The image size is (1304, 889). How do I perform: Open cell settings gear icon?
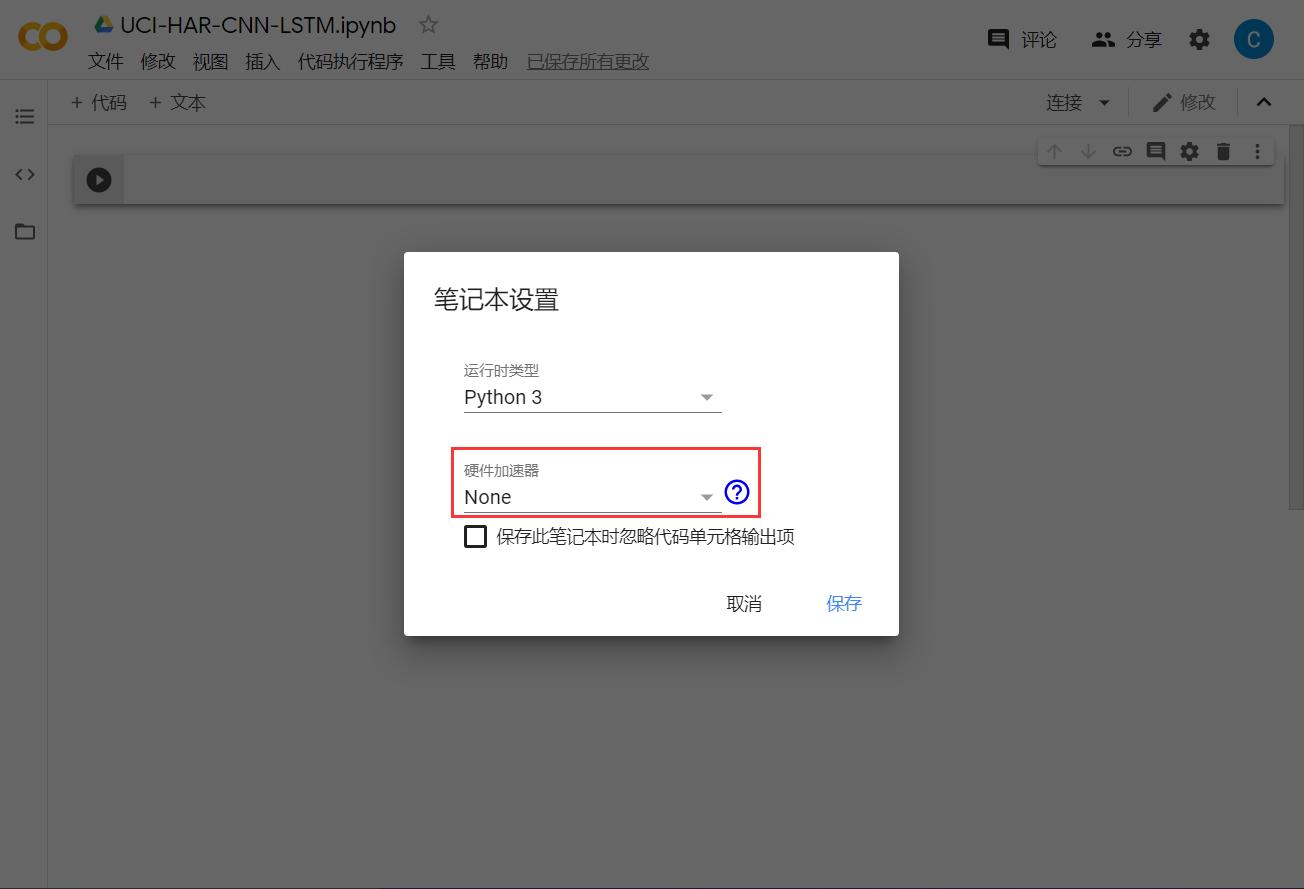point(1189,152)
